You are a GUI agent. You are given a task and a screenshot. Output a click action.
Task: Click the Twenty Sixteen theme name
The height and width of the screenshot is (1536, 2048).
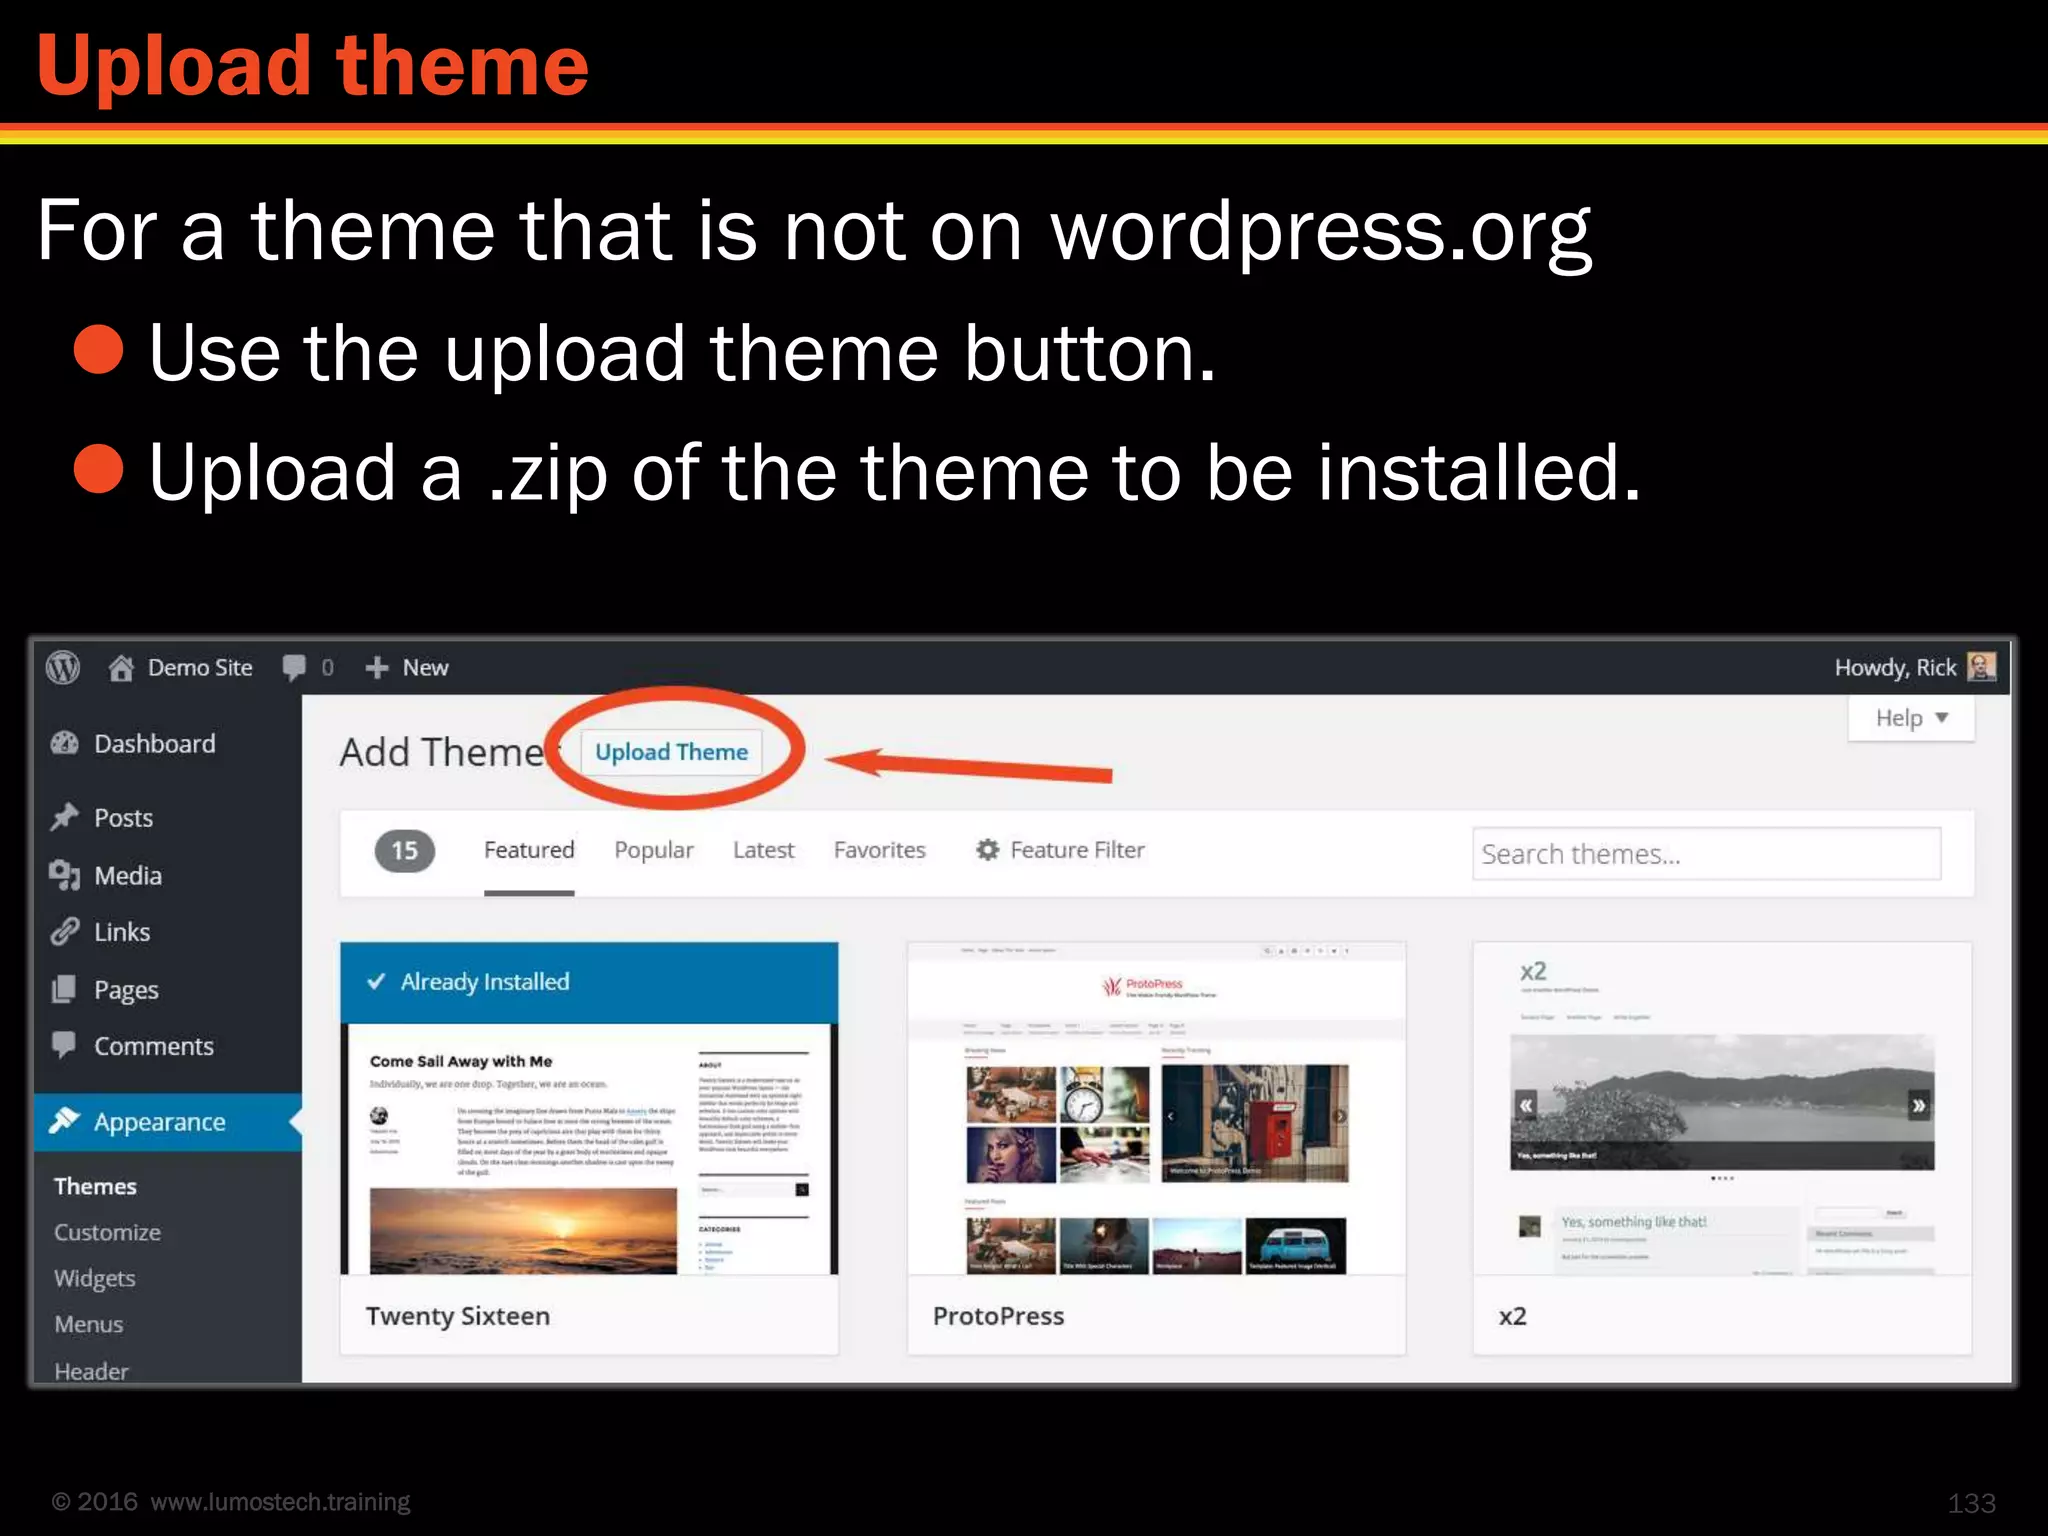pyautogui.click(x=458, y=1316)
